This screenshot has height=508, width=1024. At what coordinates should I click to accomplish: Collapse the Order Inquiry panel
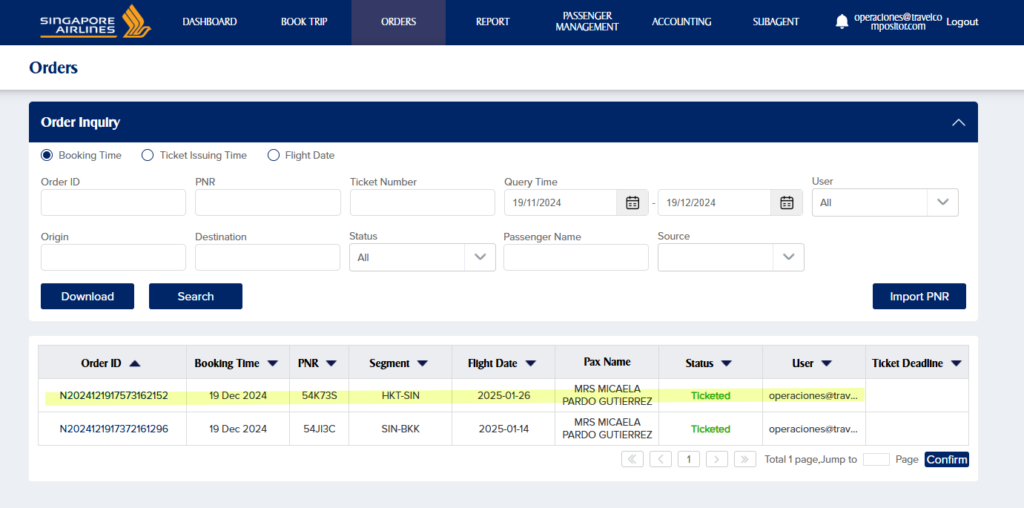click(x=958, y=122)
